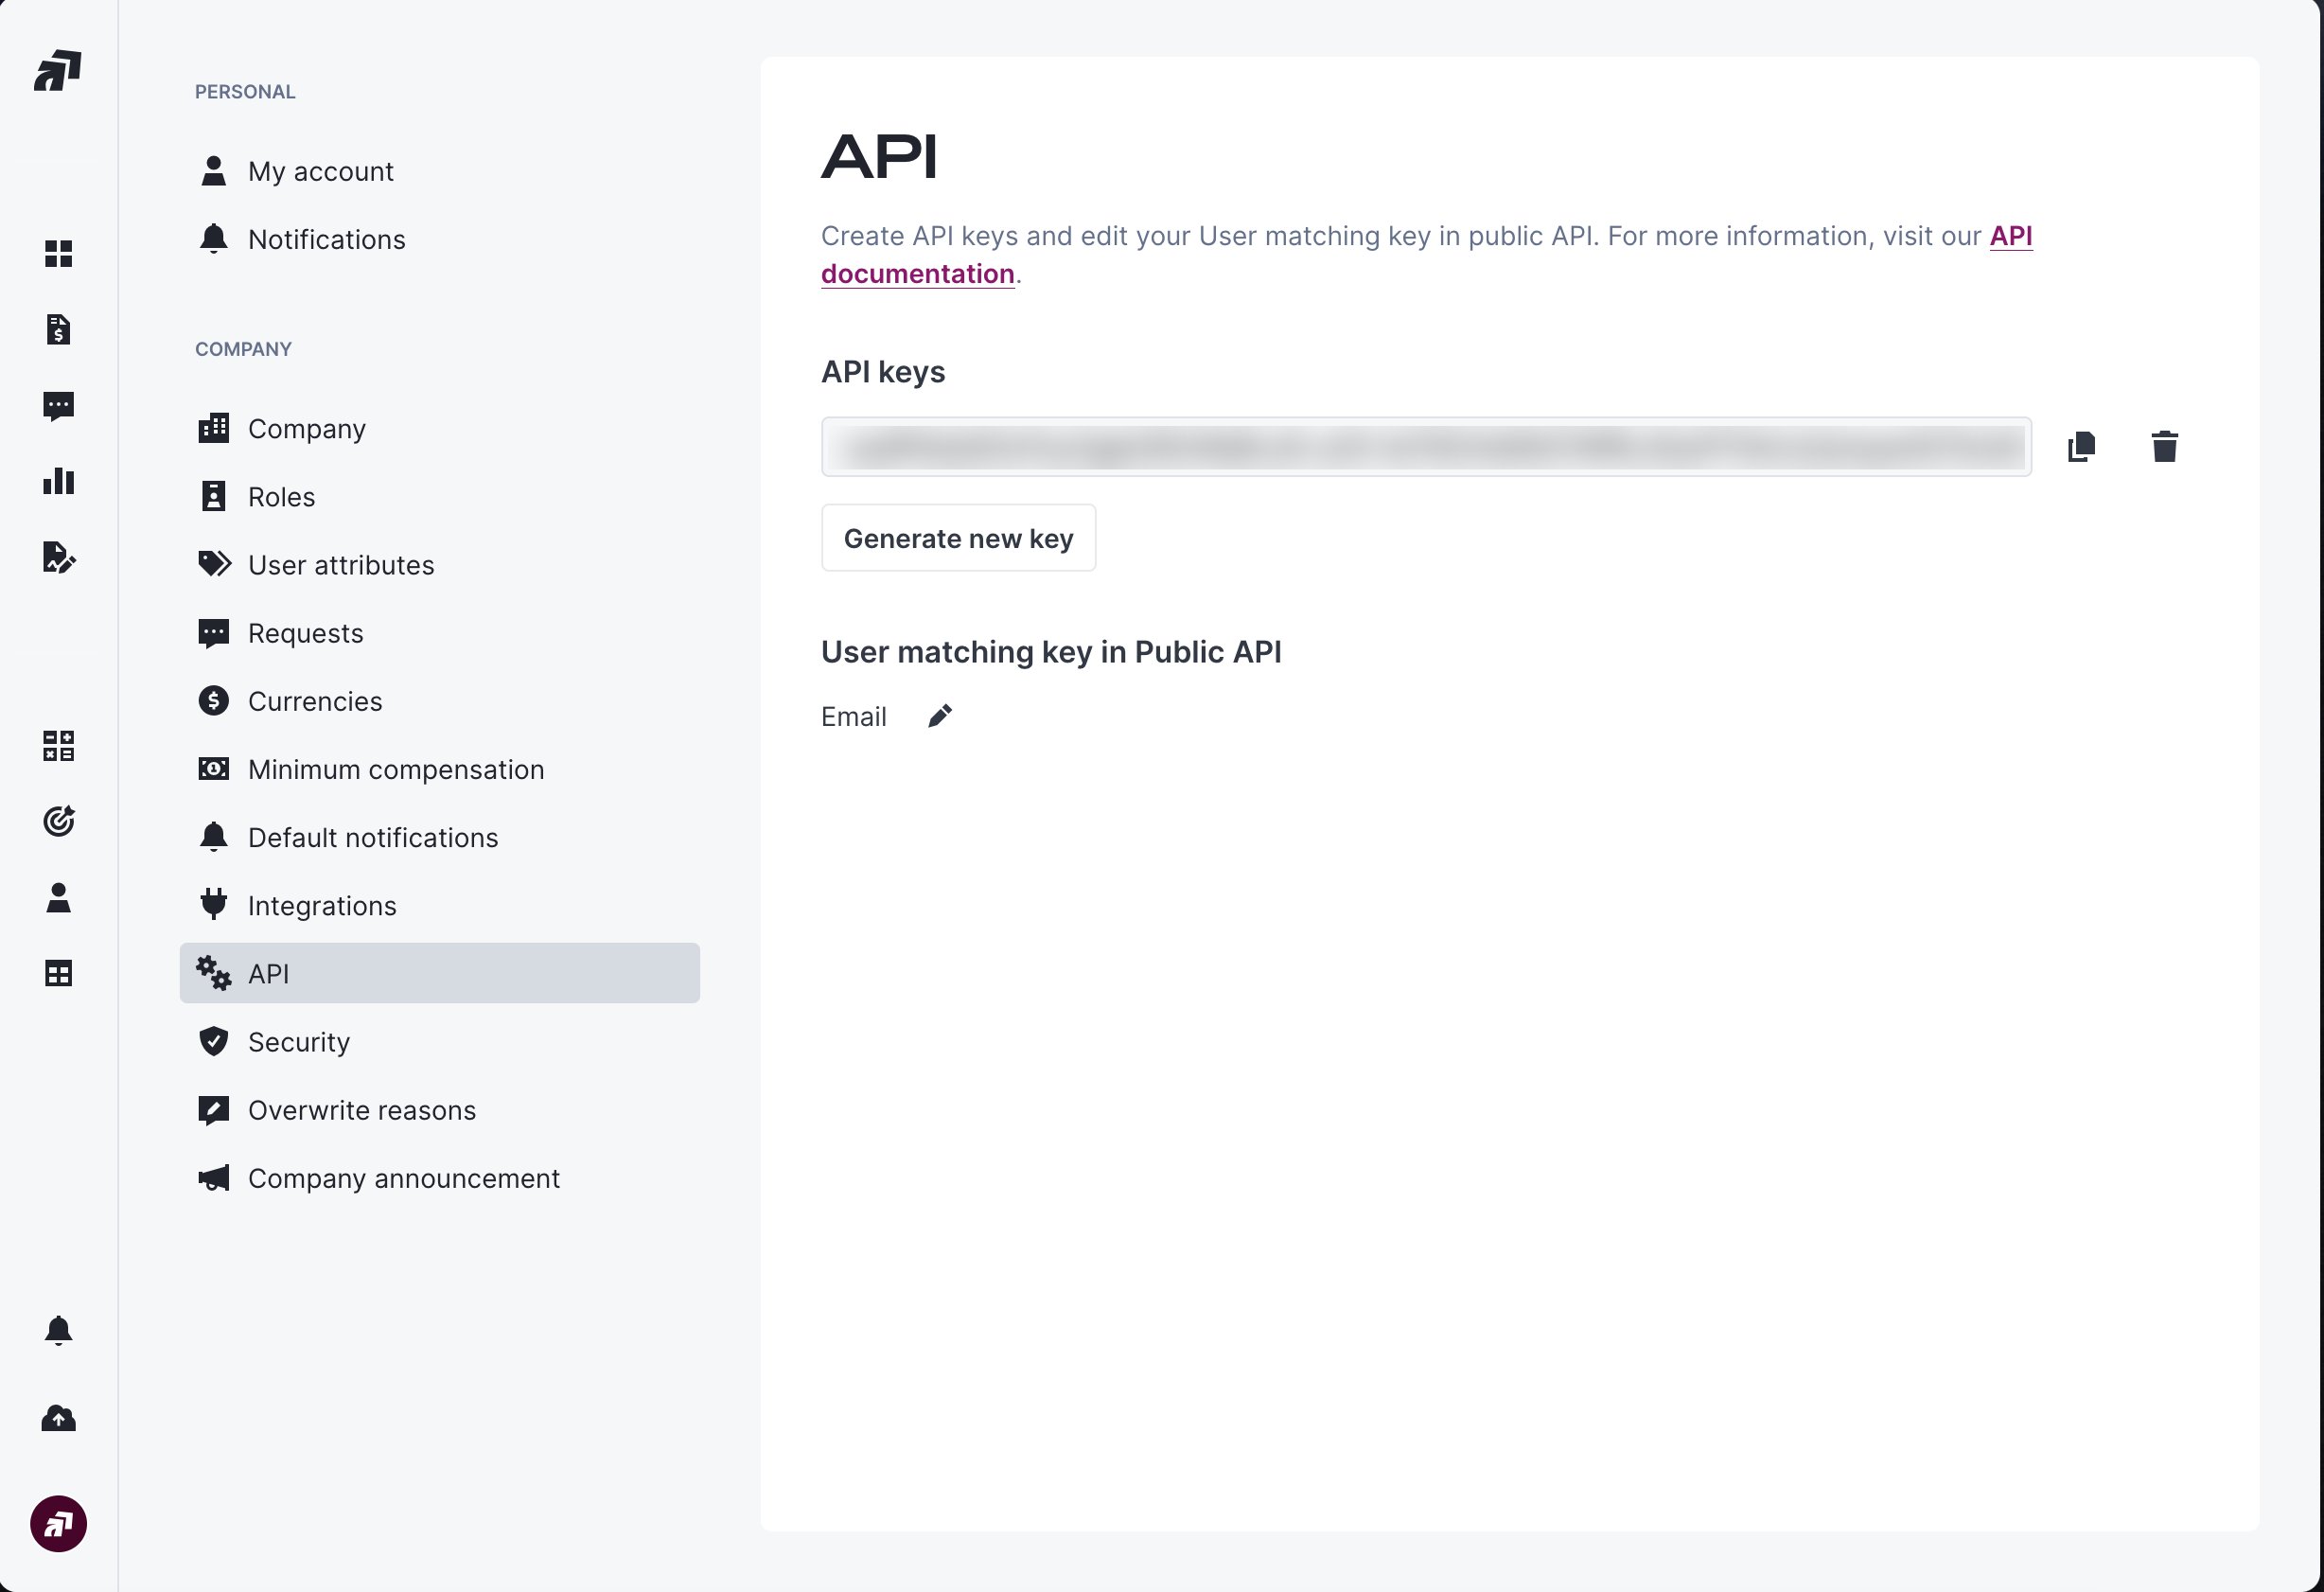Viewport: 2324px width, 1592px height.
Task: Click the Email matching key value
Action: point(853,716)
